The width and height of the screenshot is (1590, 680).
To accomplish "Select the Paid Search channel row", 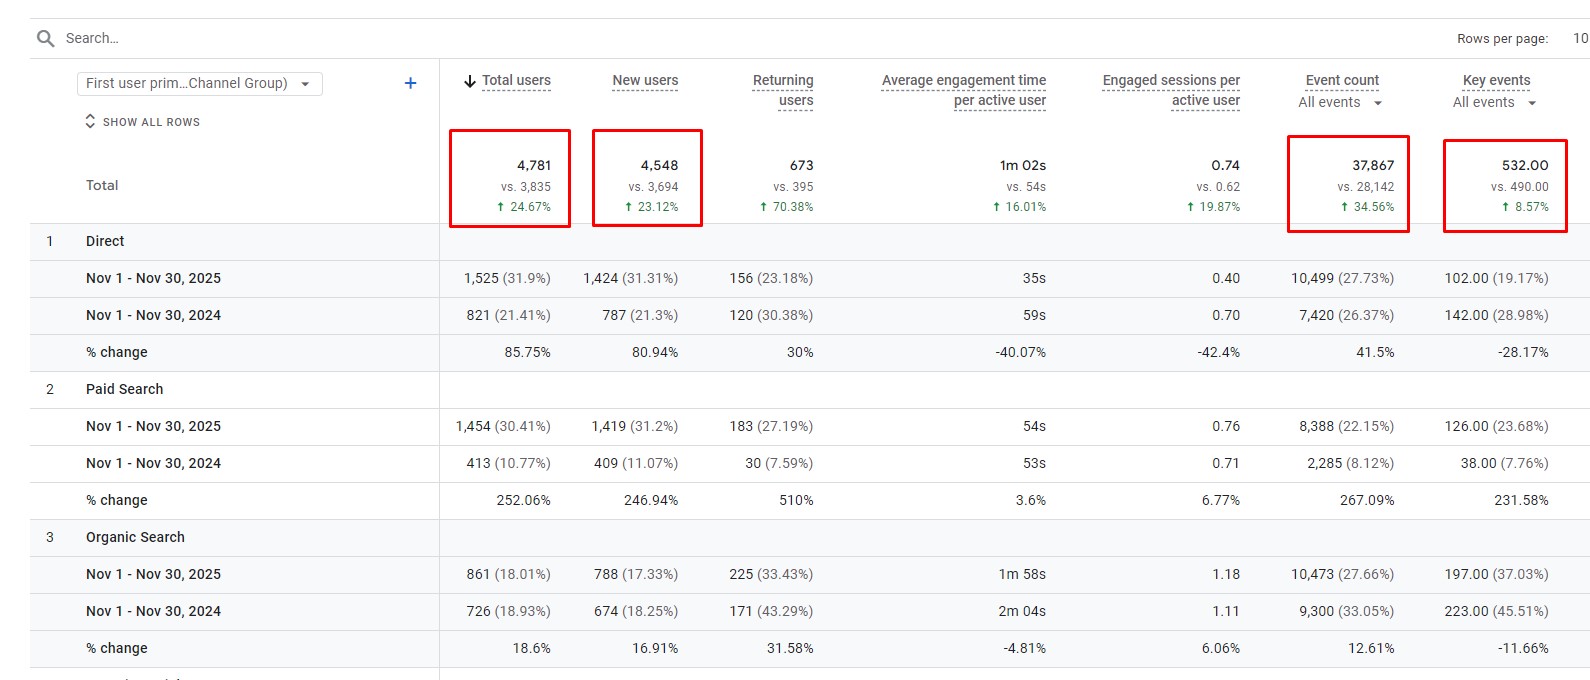I will click(124, 389).
